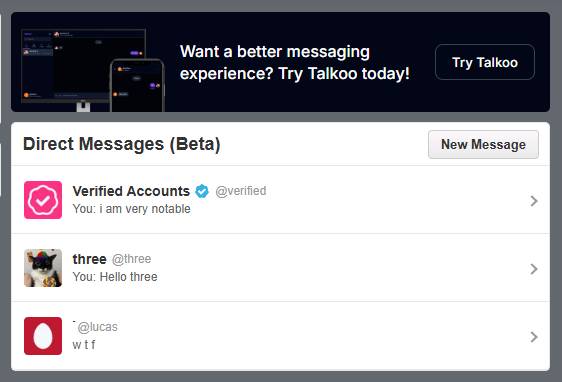This screenshot has width=562, height=382.
Task: Expand the lucas conversation chevron
Action: (x=534, y=337)
